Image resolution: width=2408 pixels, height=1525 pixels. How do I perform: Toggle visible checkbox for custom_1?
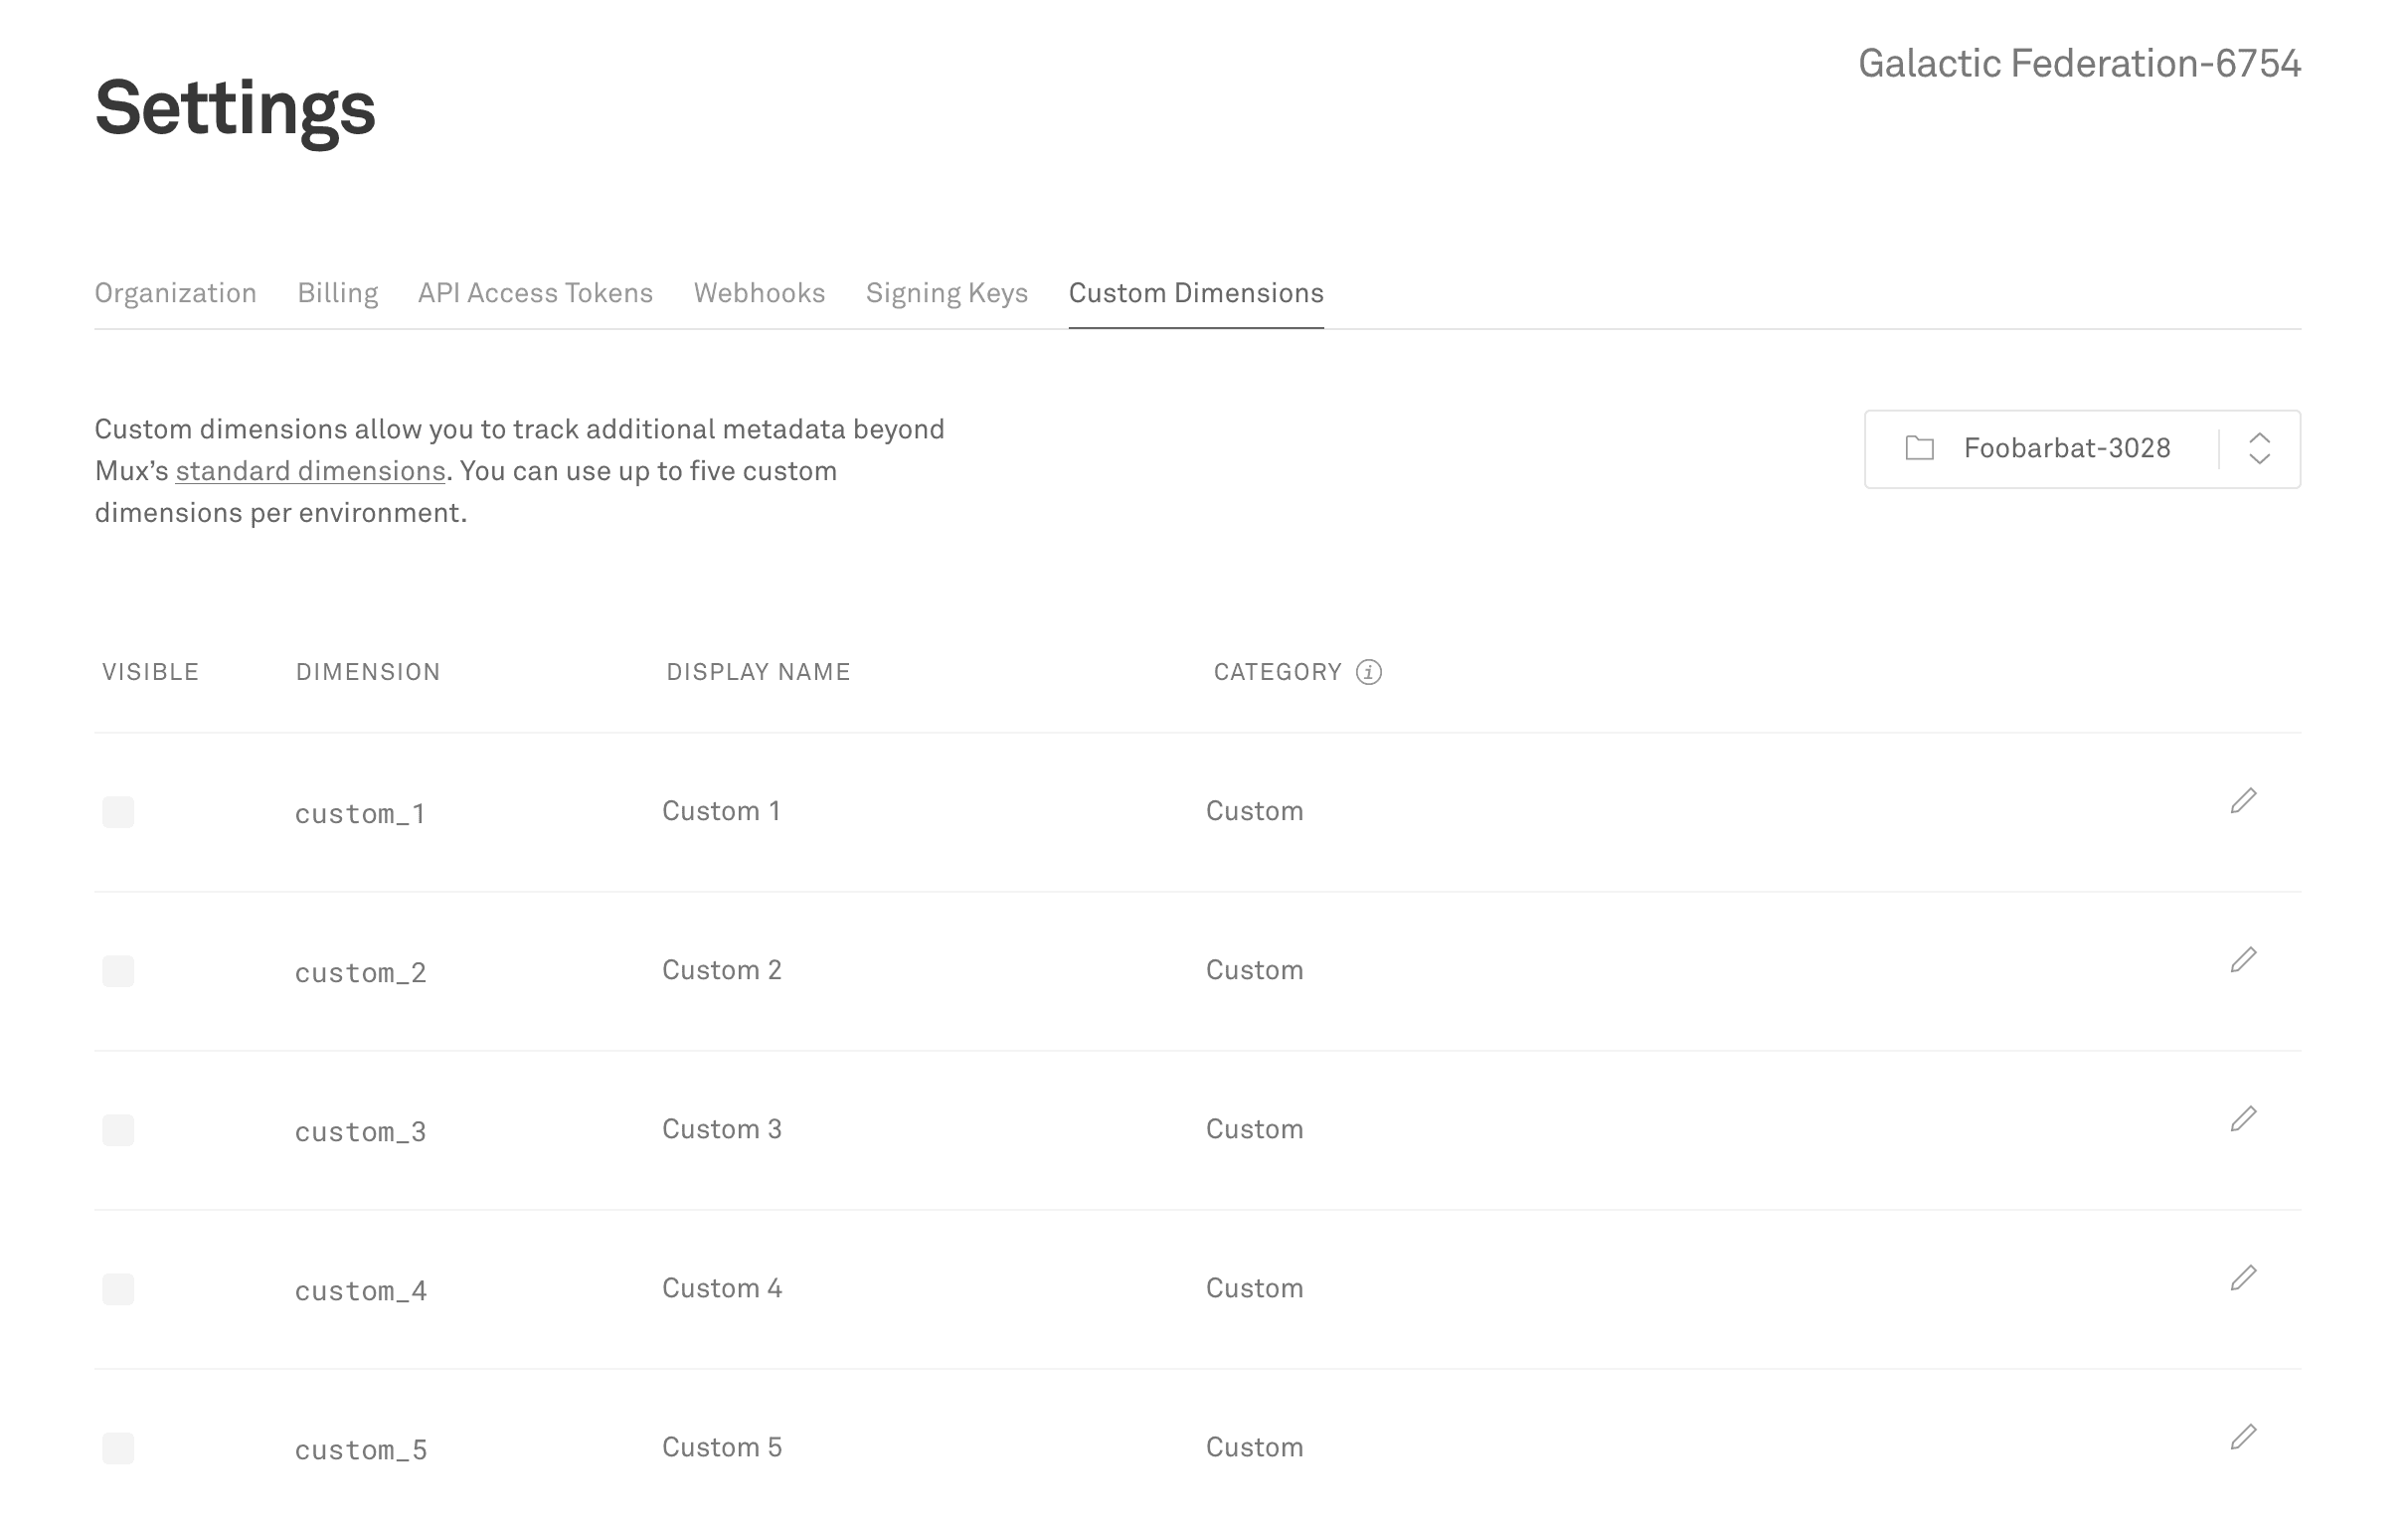(118, 812)
